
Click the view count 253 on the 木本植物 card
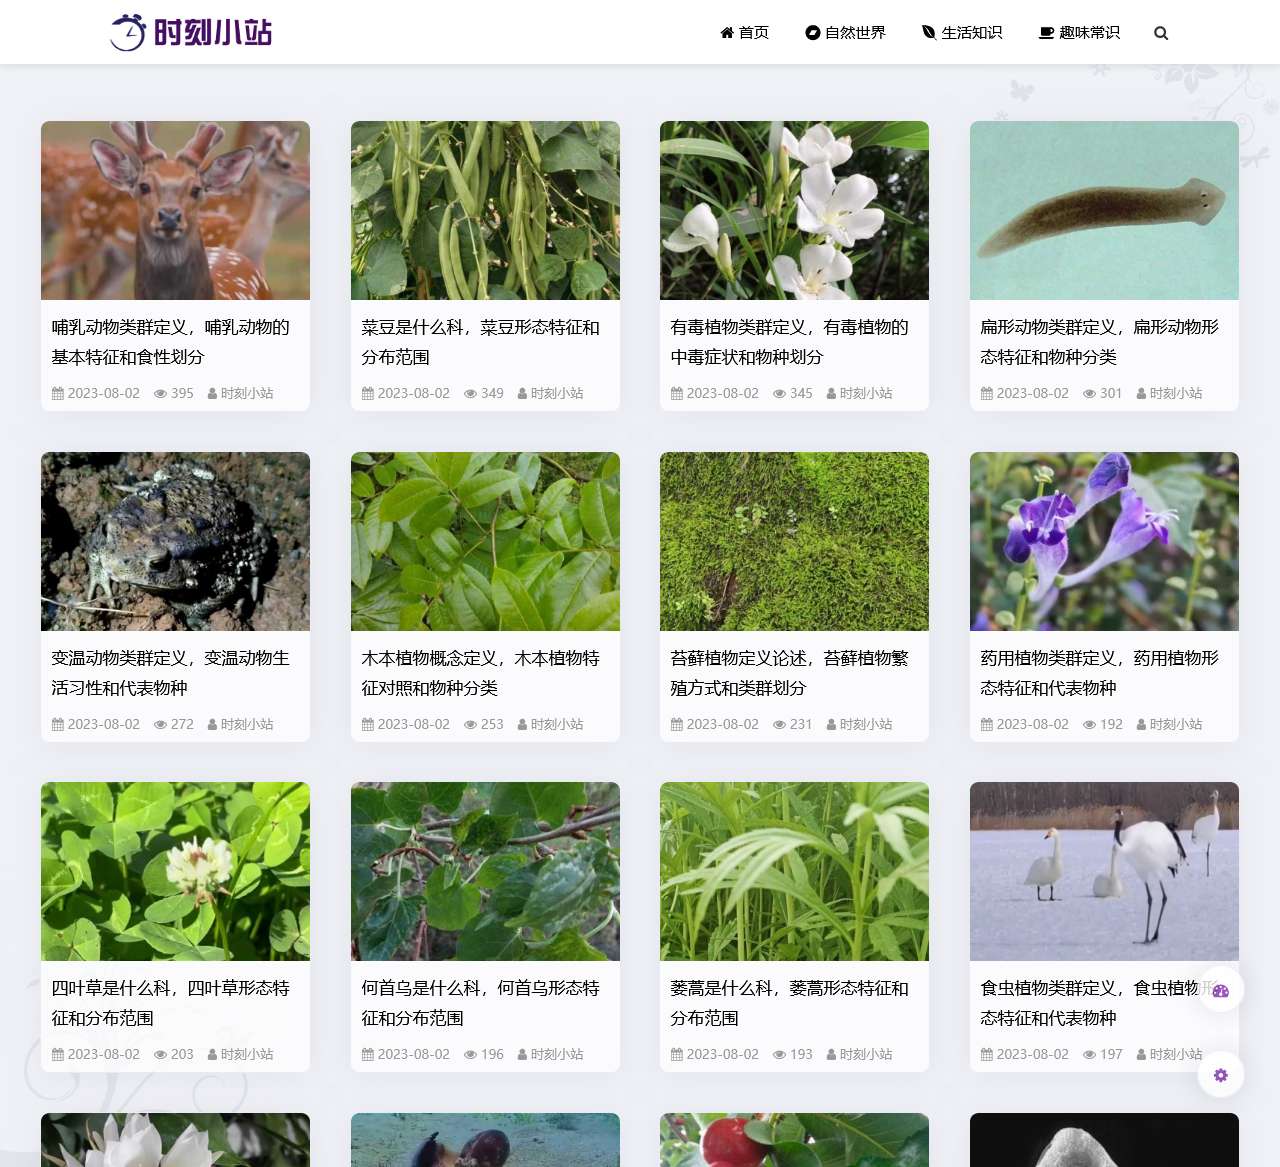(492, 725)
